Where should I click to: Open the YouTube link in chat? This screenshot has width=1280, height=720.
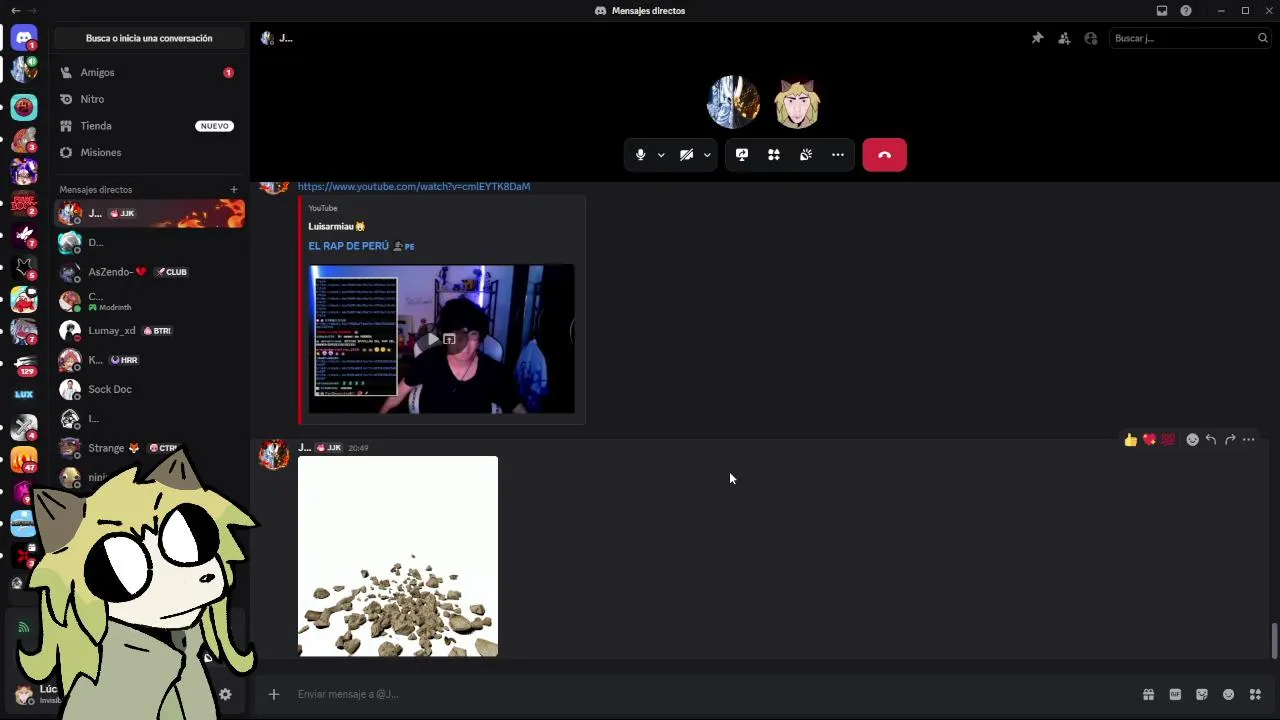click(x=414, y=186)
